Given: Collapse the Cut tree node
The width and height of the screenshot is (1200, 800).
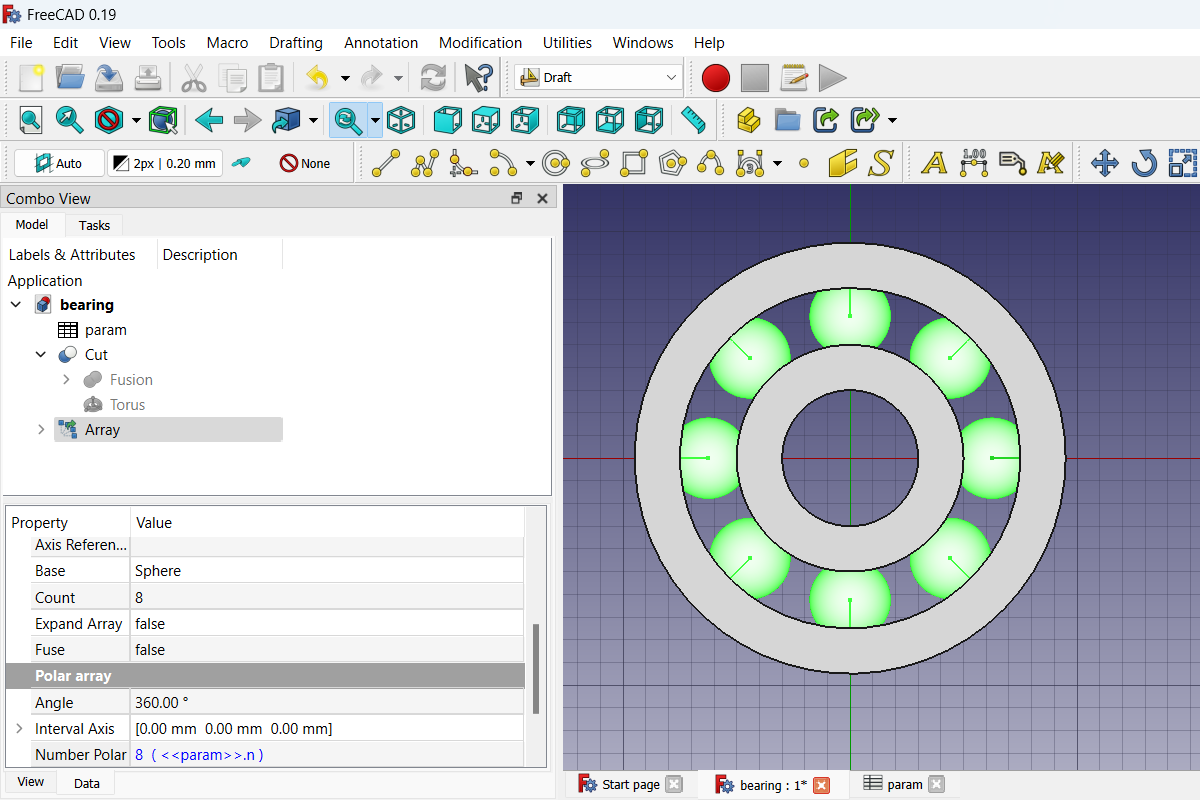Looking at the screenshot, I should click(x=41, y=355).
